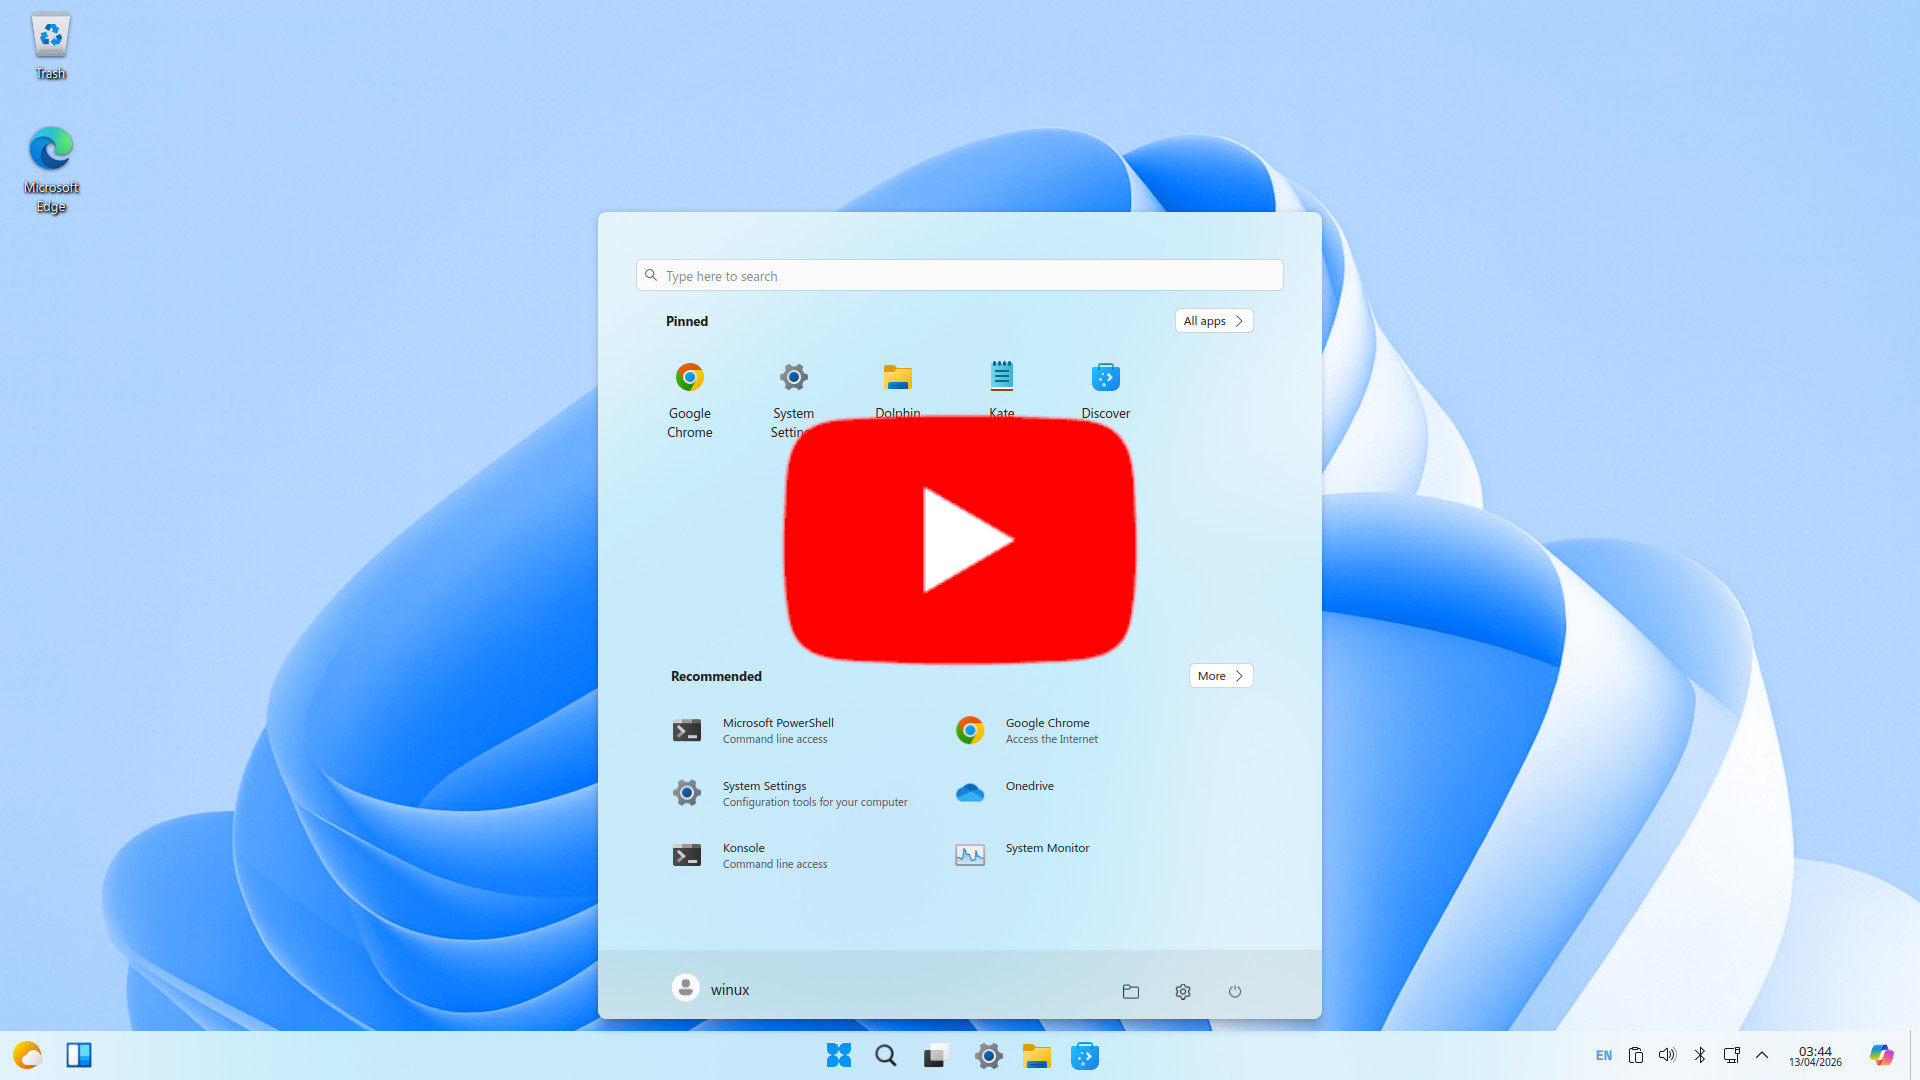Open the Microsoft Edge desktop shortcut

[51, 168]
